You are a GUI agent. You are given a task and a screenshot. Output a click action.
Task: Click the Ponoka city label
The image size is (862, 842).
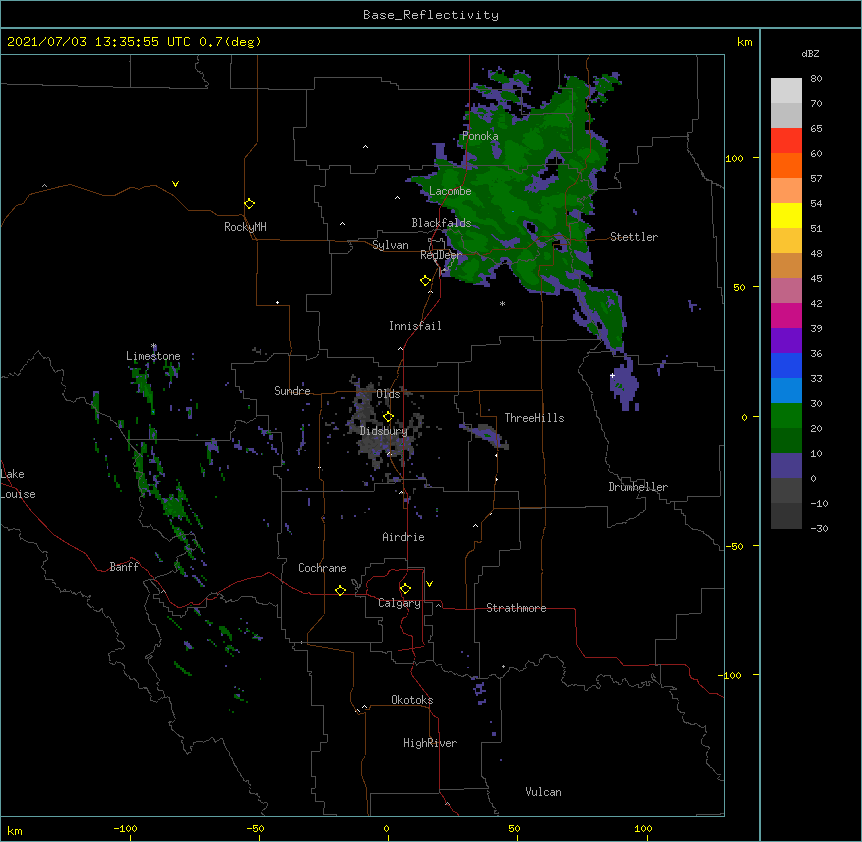pyautogui.click(x=480, y=136)
